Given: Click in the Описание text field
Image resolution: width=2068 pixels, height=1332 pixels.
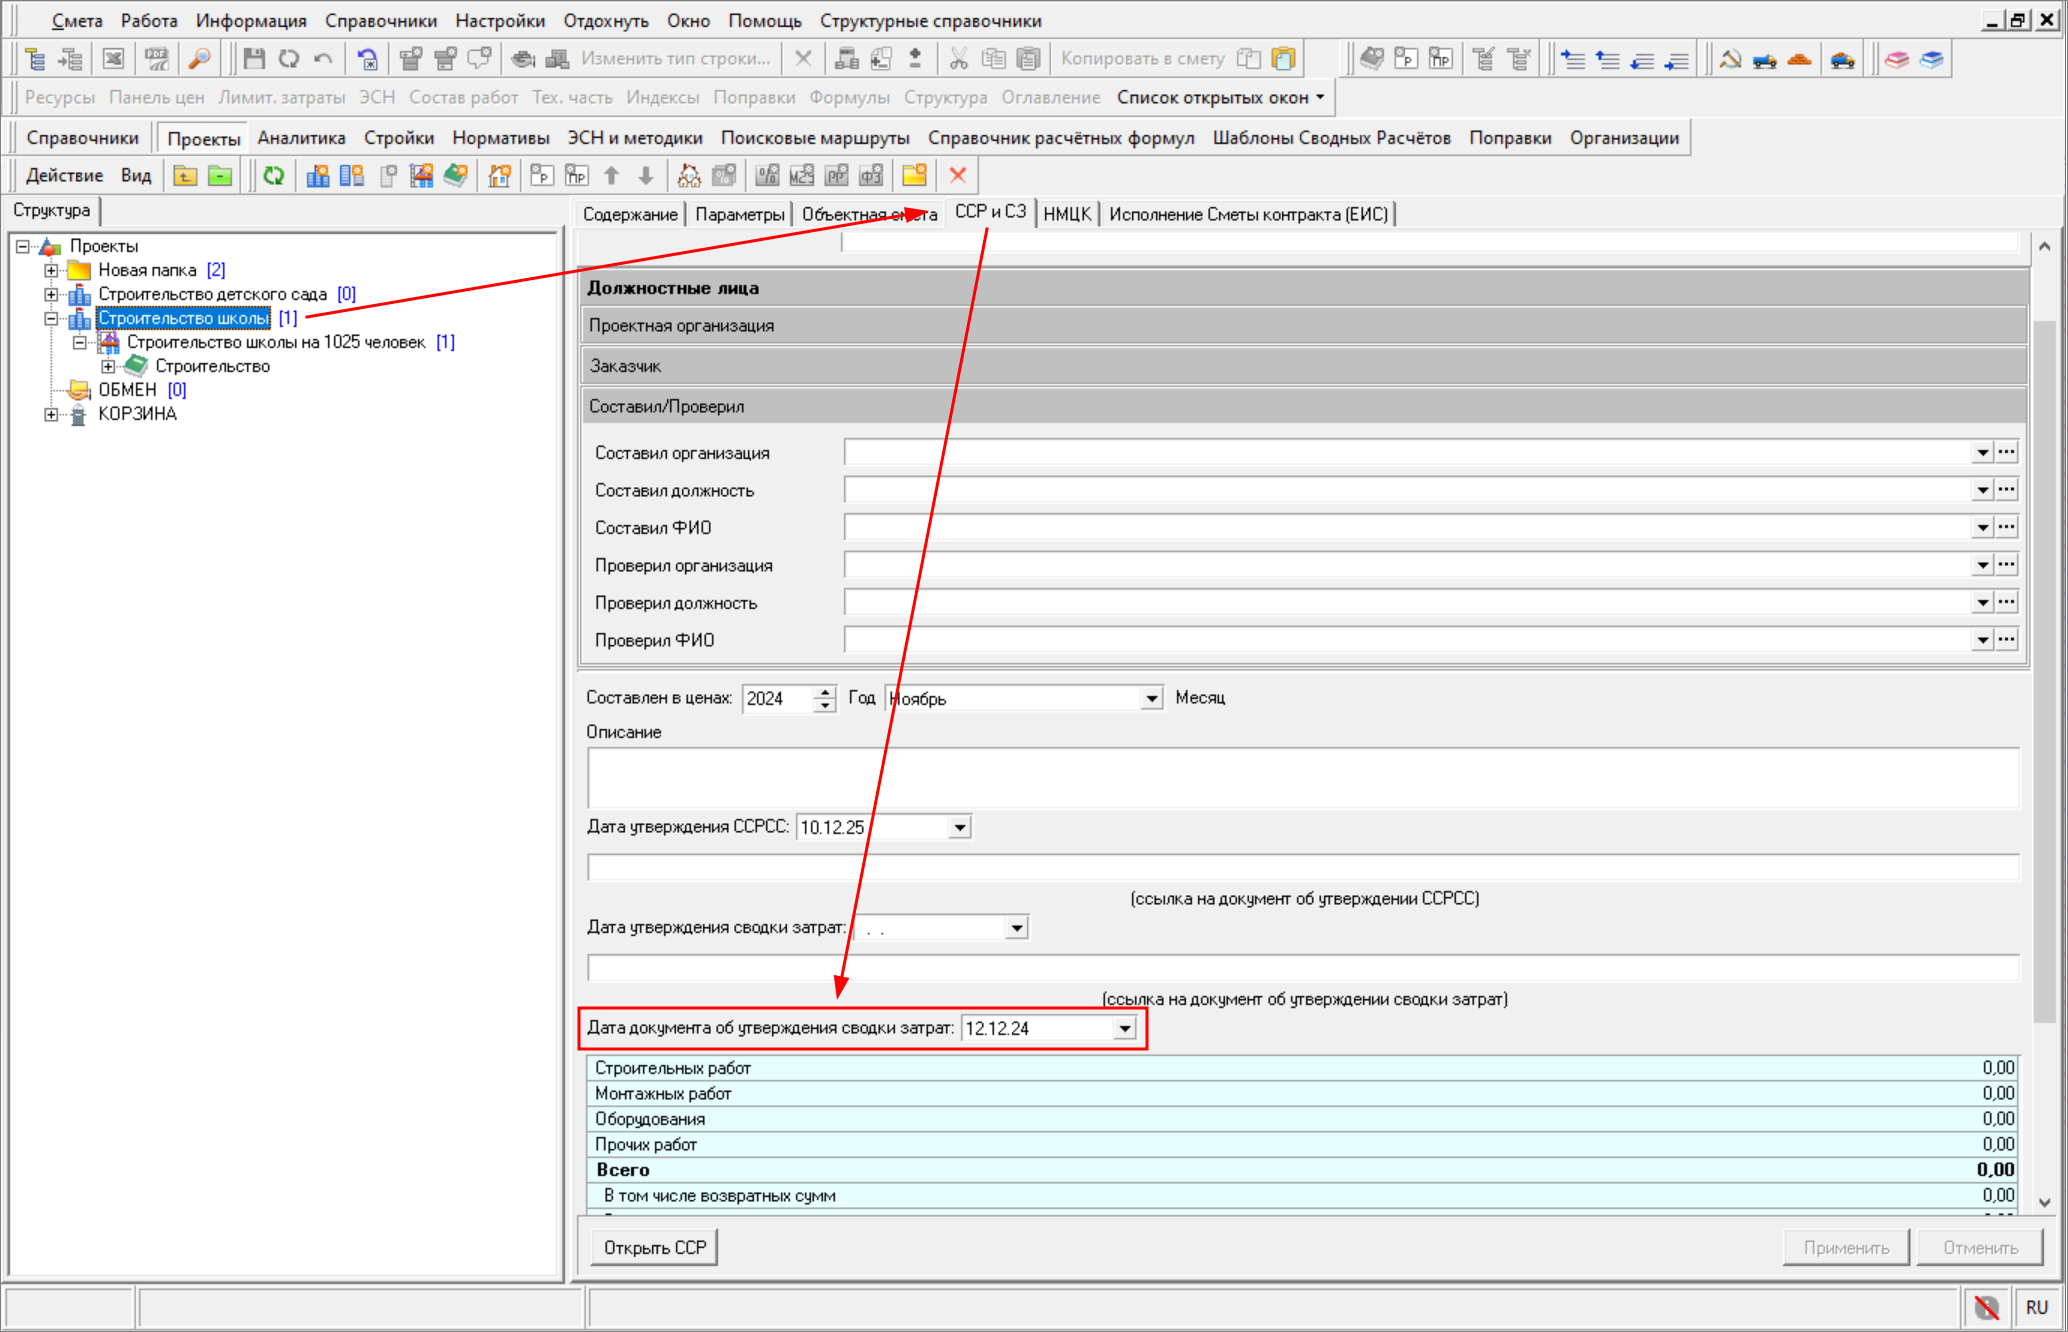Looking at the screenshot, I should pos(1300,778).
